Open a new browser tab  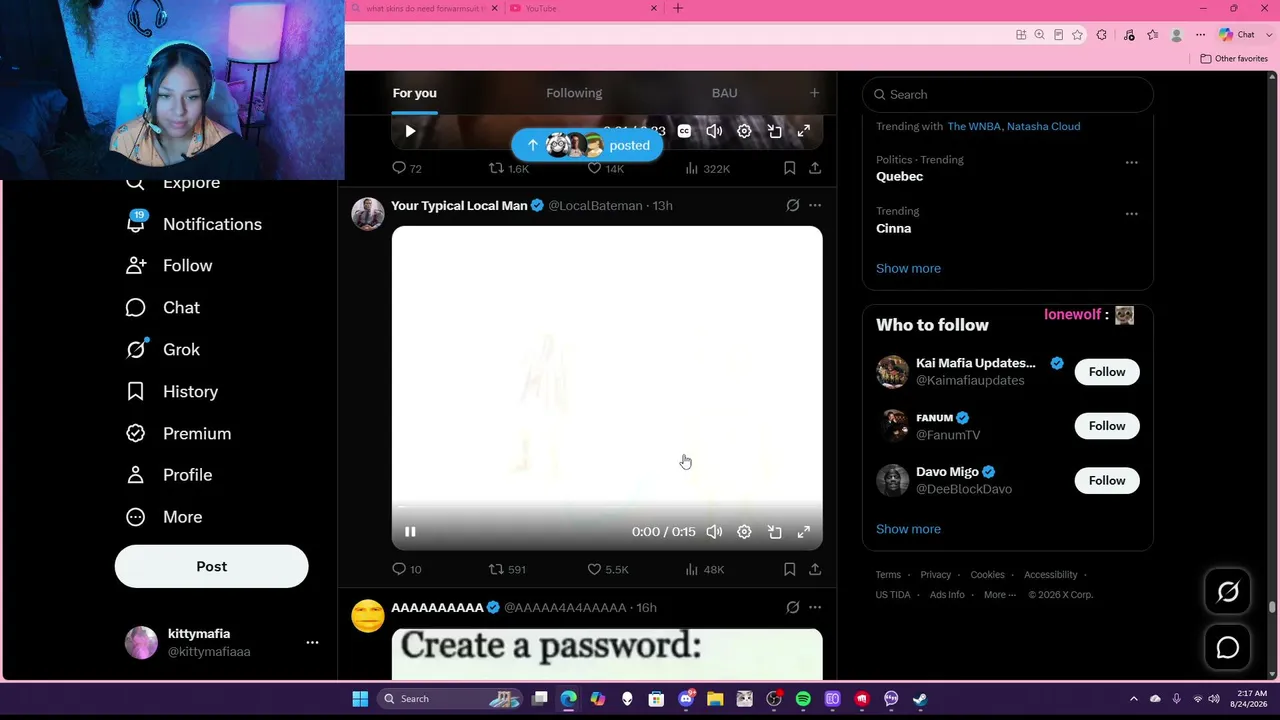click(678, 8)
